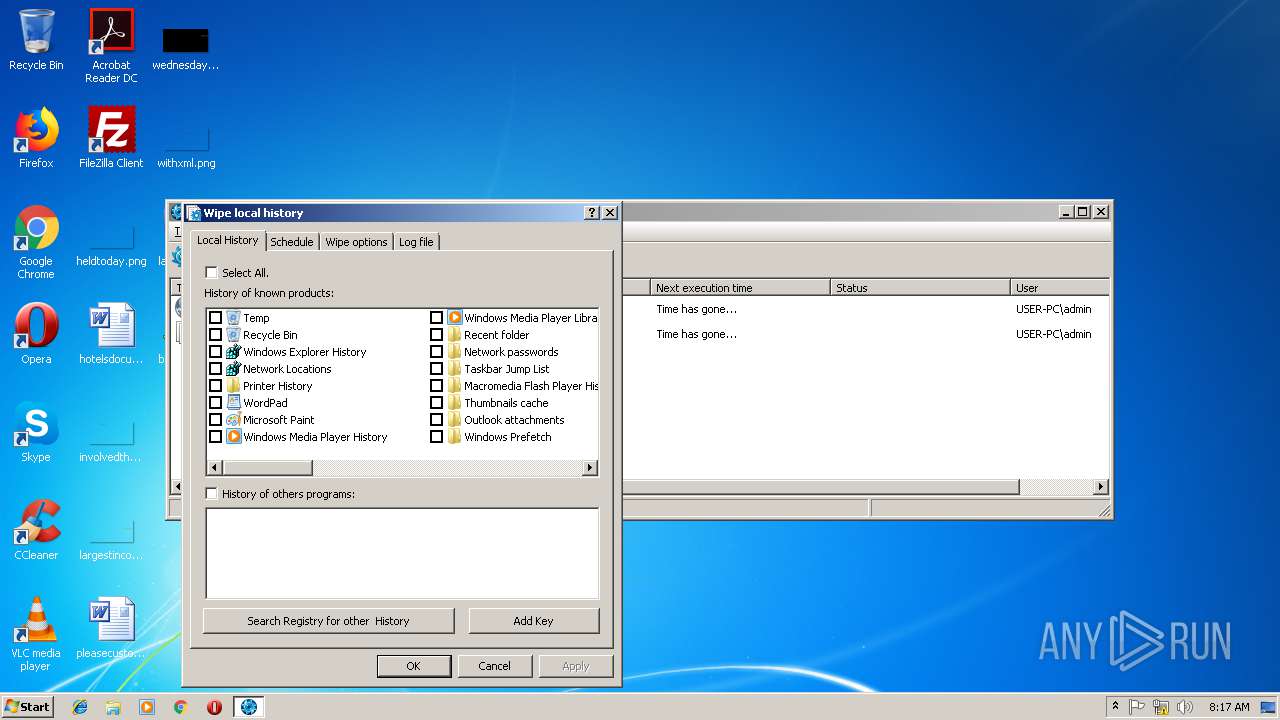Check the Select All checkbox
Image resolution: width=1280 pixels, height=720 pixels.
(x=211, y=272)
